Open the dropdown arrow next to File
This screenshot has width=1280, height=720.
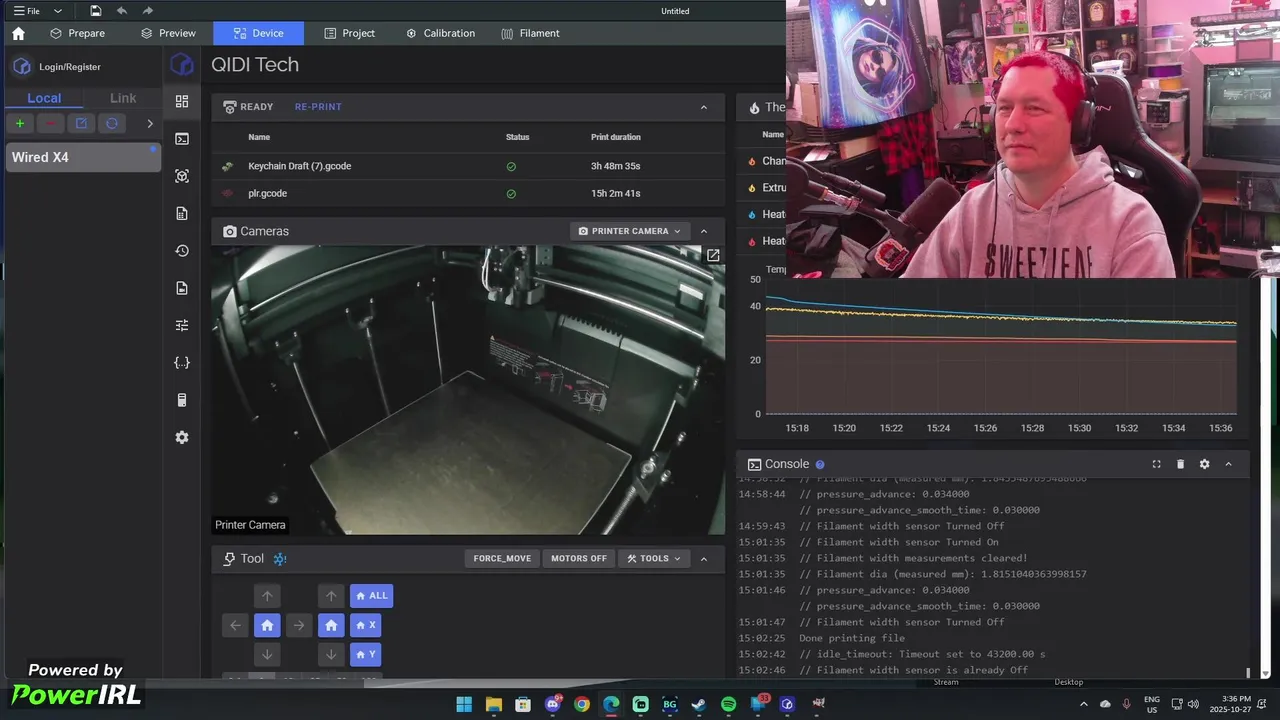pos(57,11)
